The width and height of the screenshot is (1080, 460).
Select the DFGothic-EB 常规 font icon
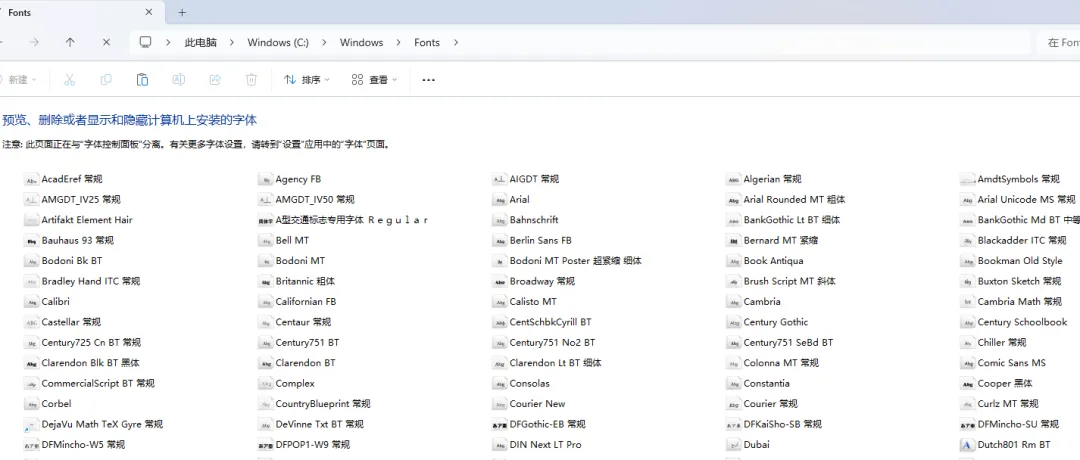(499, 425)
